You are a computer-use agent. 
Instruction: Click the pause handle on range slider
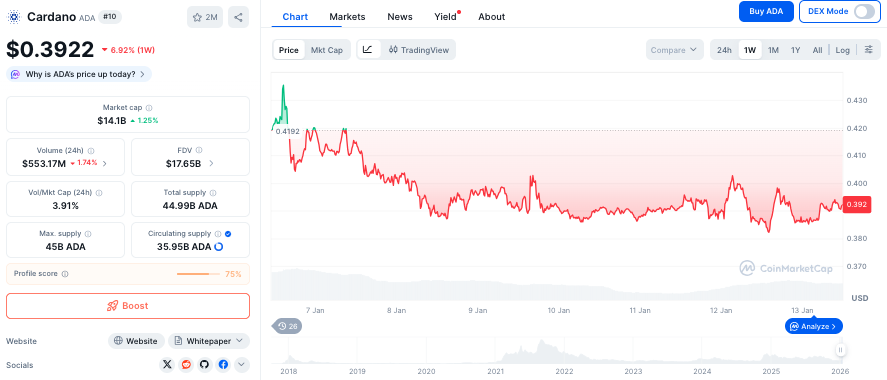pyautogui.click(x=841, y=350)
